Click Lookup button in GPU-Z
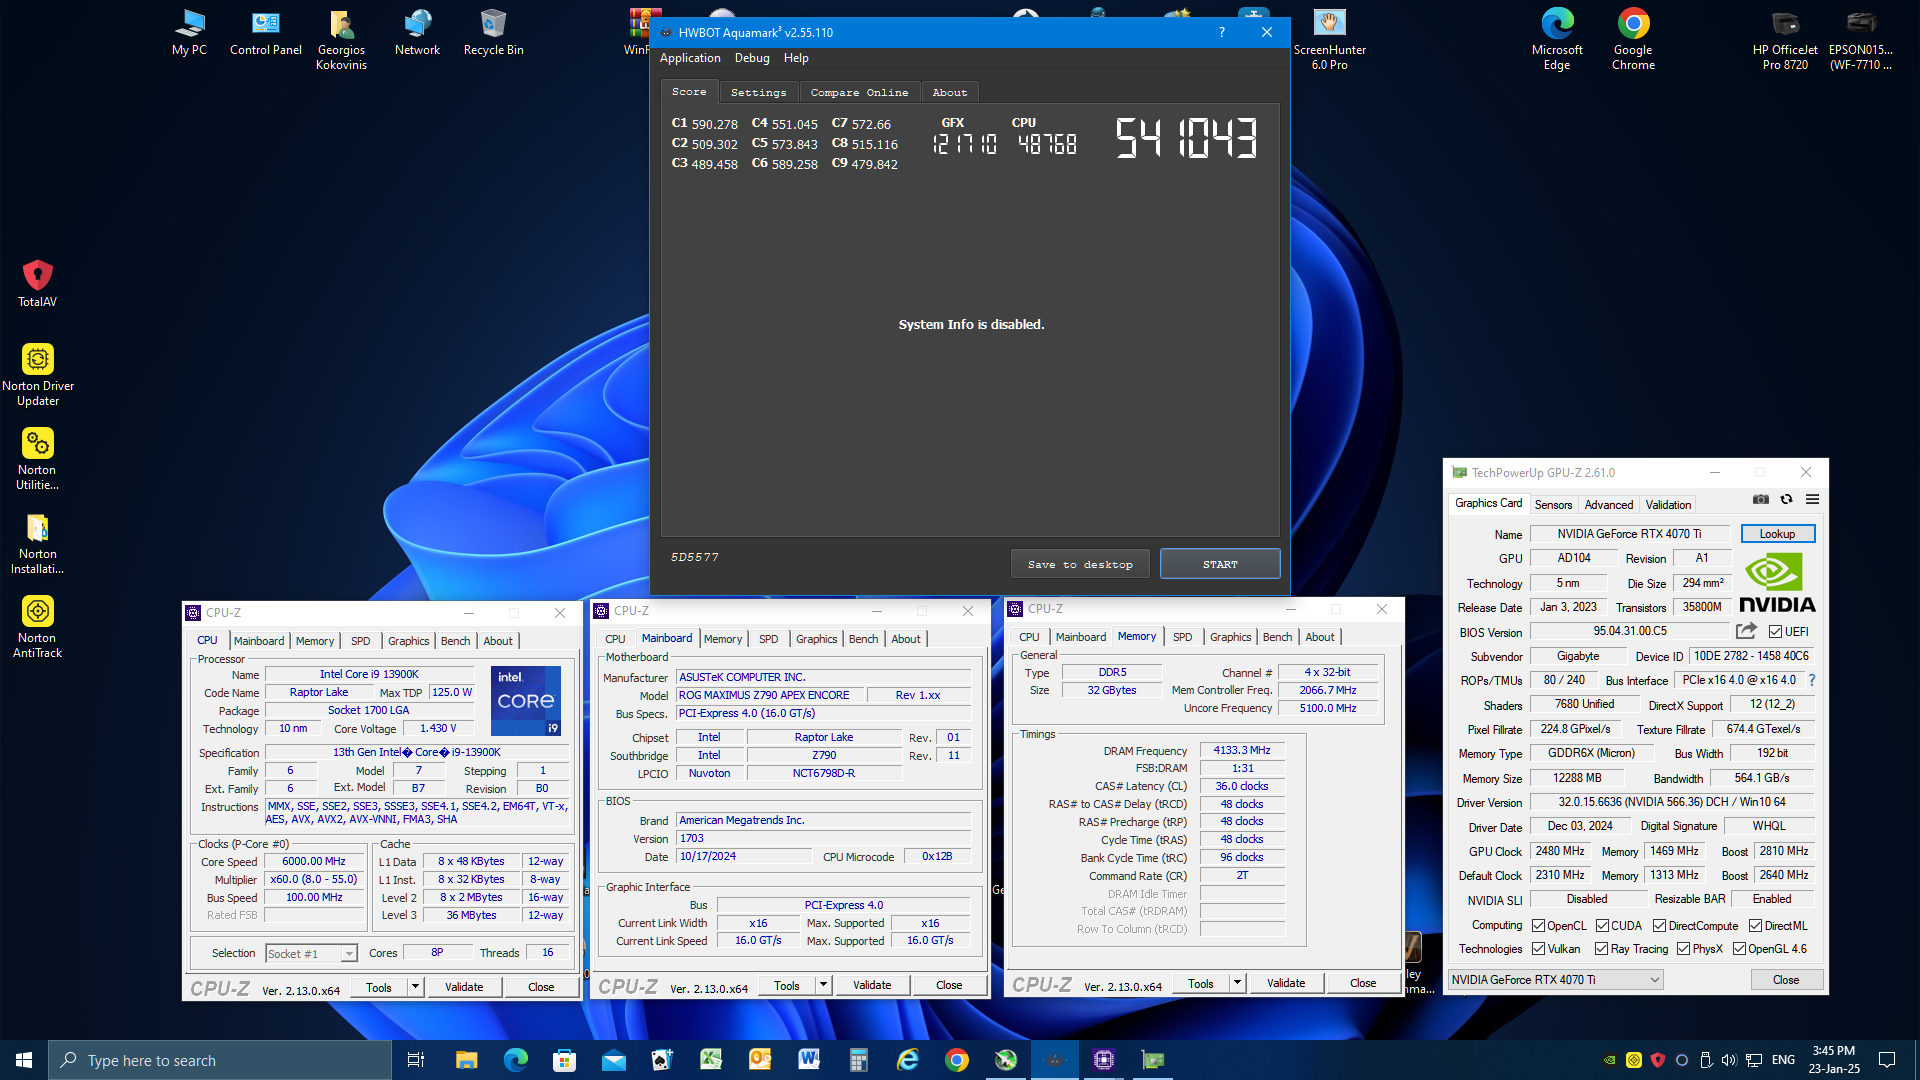Viewport: 1920px width, 1080px height. [1777, 534]
